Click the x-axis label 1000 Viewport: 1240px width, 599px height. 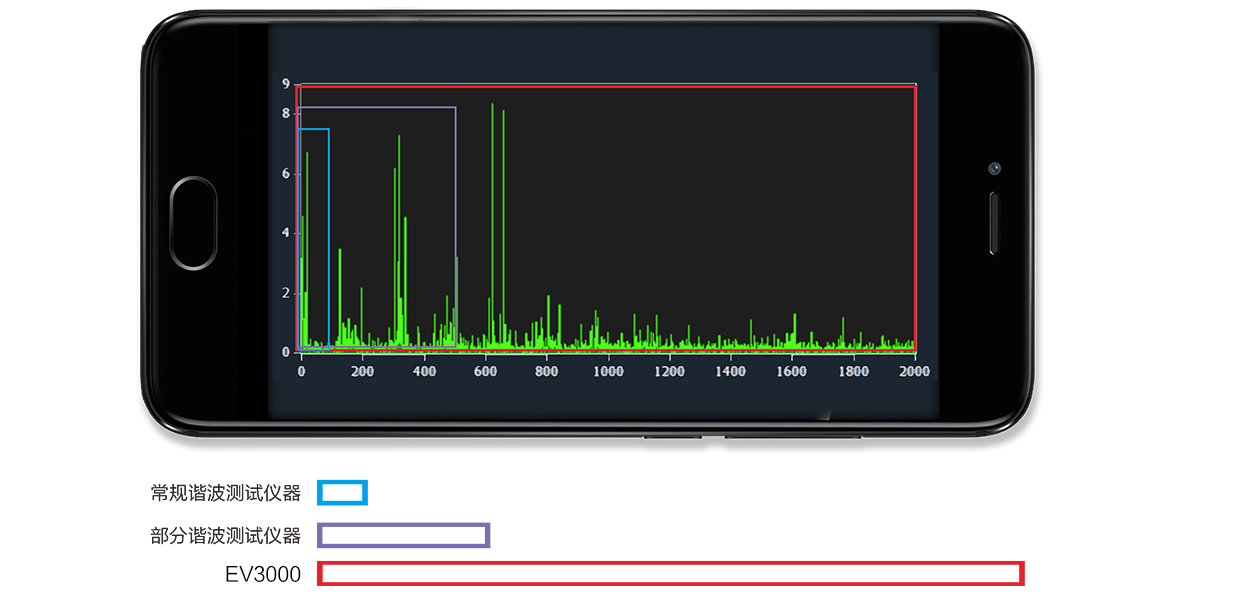point(608,371)
